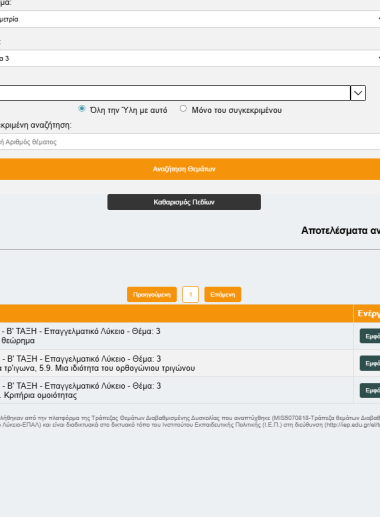Open the Θέμα 3 dropdown
The height and width of the screenshot is (517, 380).
point(190,59)
